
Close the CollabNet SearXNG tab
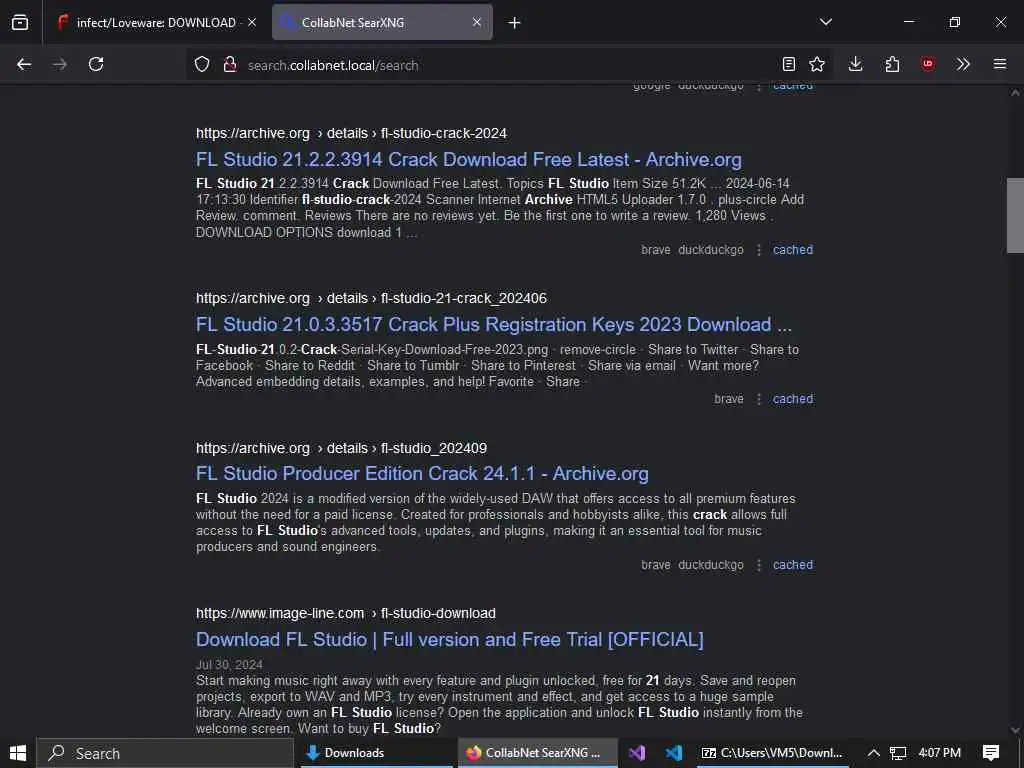477,22
